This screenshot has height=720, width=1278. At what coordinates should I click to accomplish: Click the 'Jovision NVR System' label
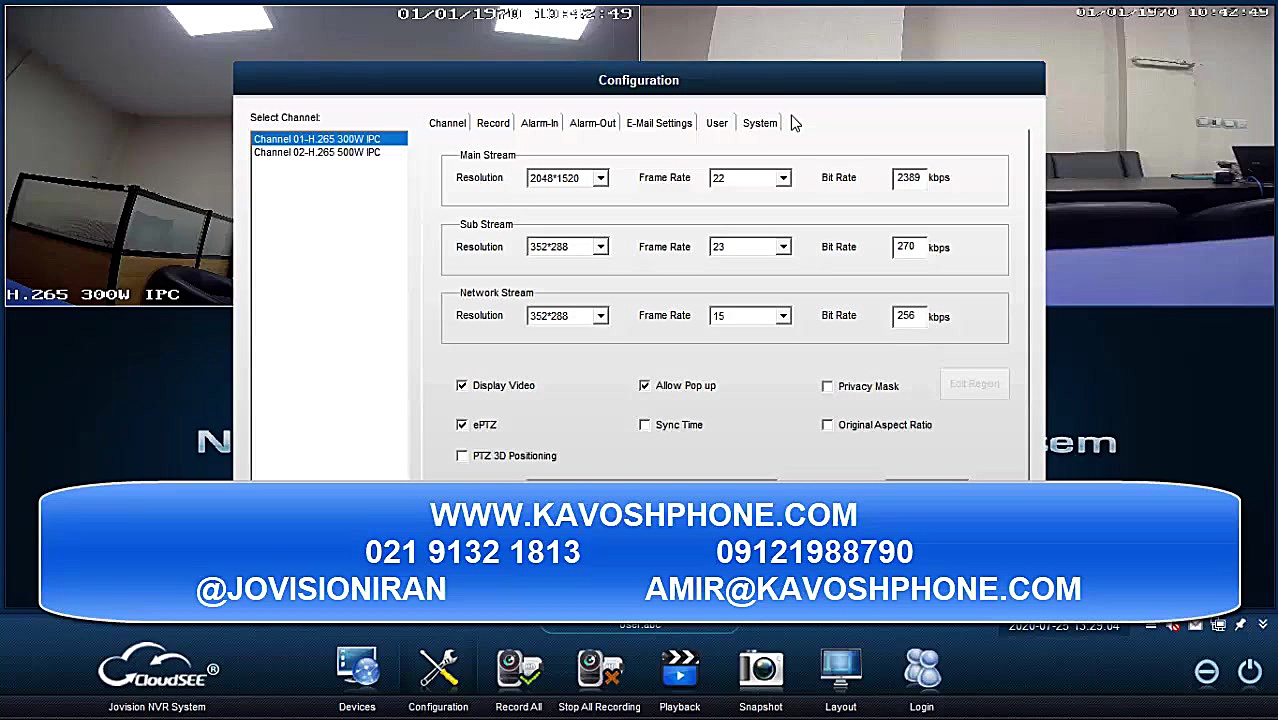point(157,707)
